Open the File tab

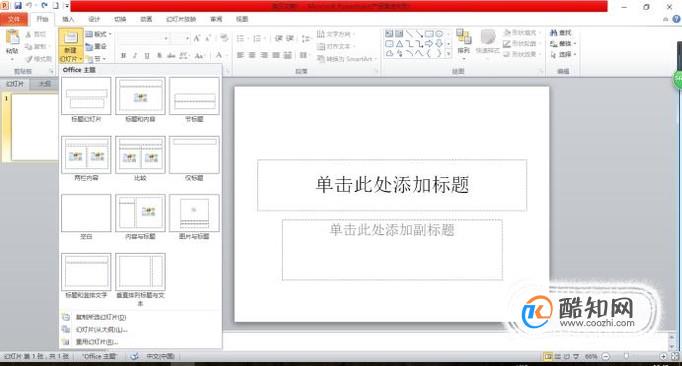[x=14, y=19]
